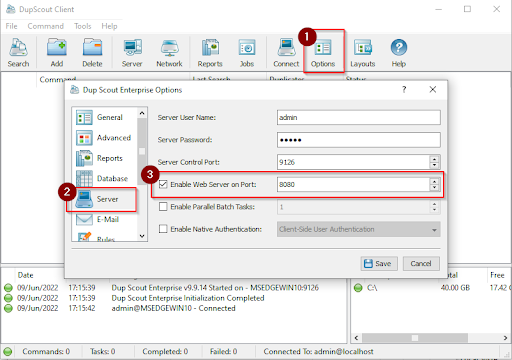Decrease the Server Control Port value
The height and width of the screenshot is (360, 512).
(x=434, y=165)
